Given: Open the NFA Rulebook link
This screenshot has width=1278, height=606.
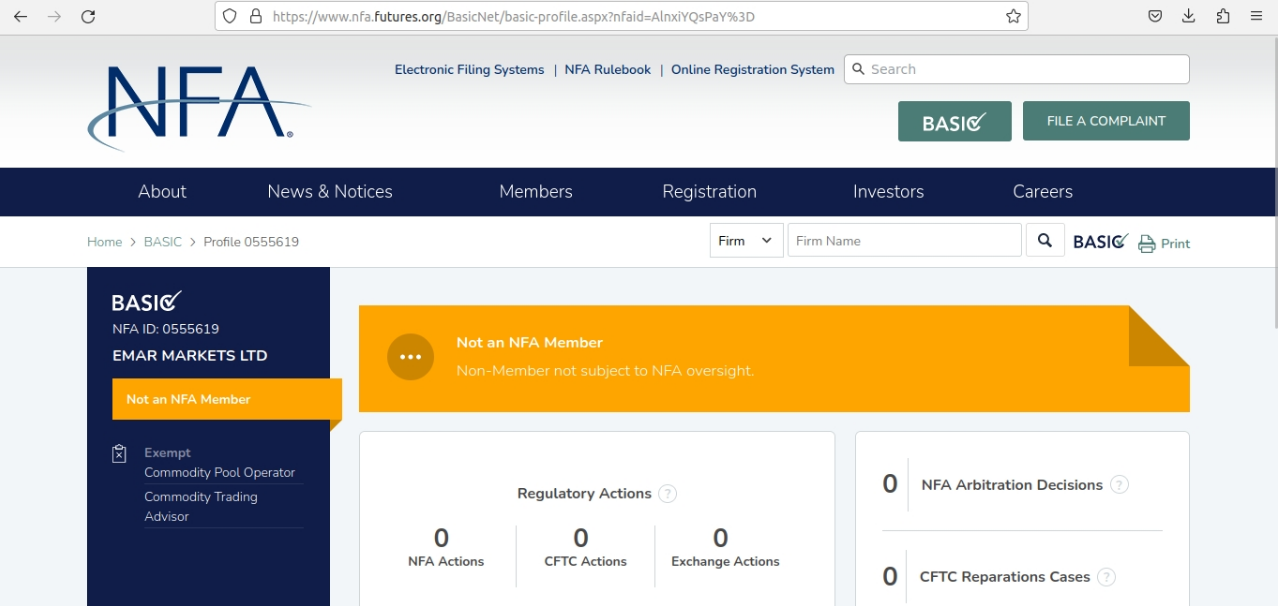Looking at the screenshot, I should pos(607,70).
